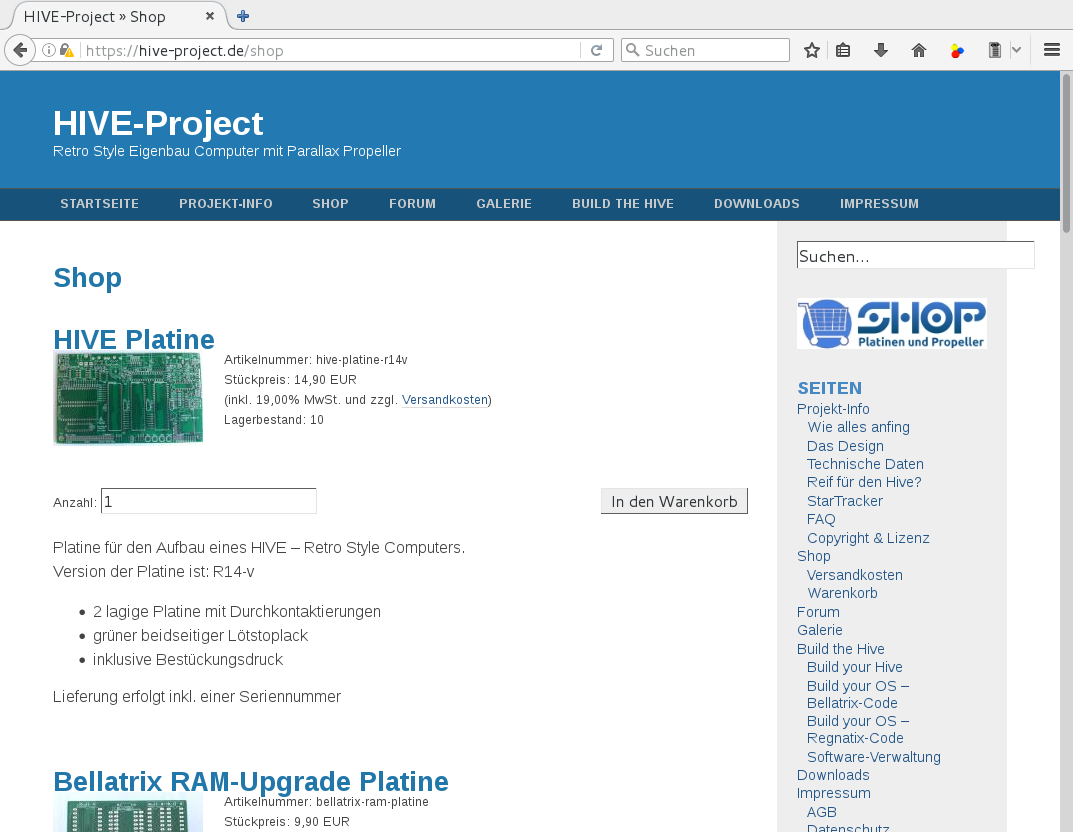Open the downloads arrow icon in toolbar
Viewport: 1073px width, 832px height.
(x=881, y=50)
